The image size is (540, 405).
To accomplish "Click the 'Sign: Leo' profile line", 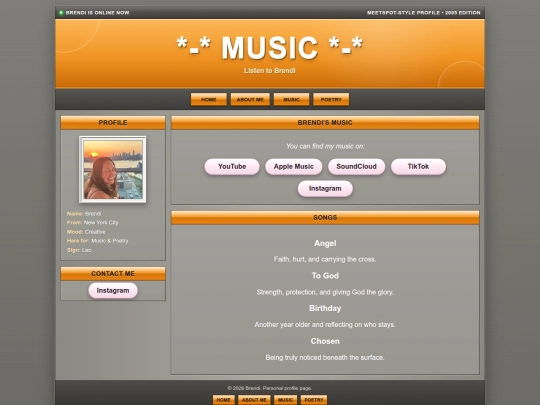I will (x=79, y=250).
